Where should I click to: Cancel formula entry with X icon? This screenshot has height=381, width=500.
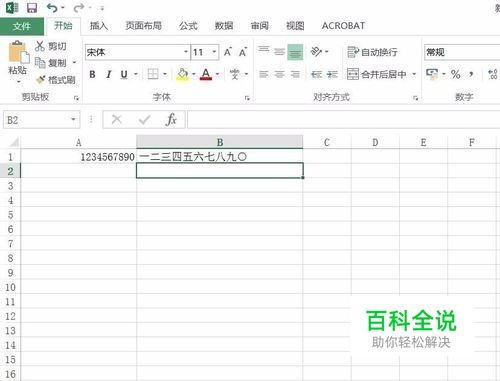117,119
